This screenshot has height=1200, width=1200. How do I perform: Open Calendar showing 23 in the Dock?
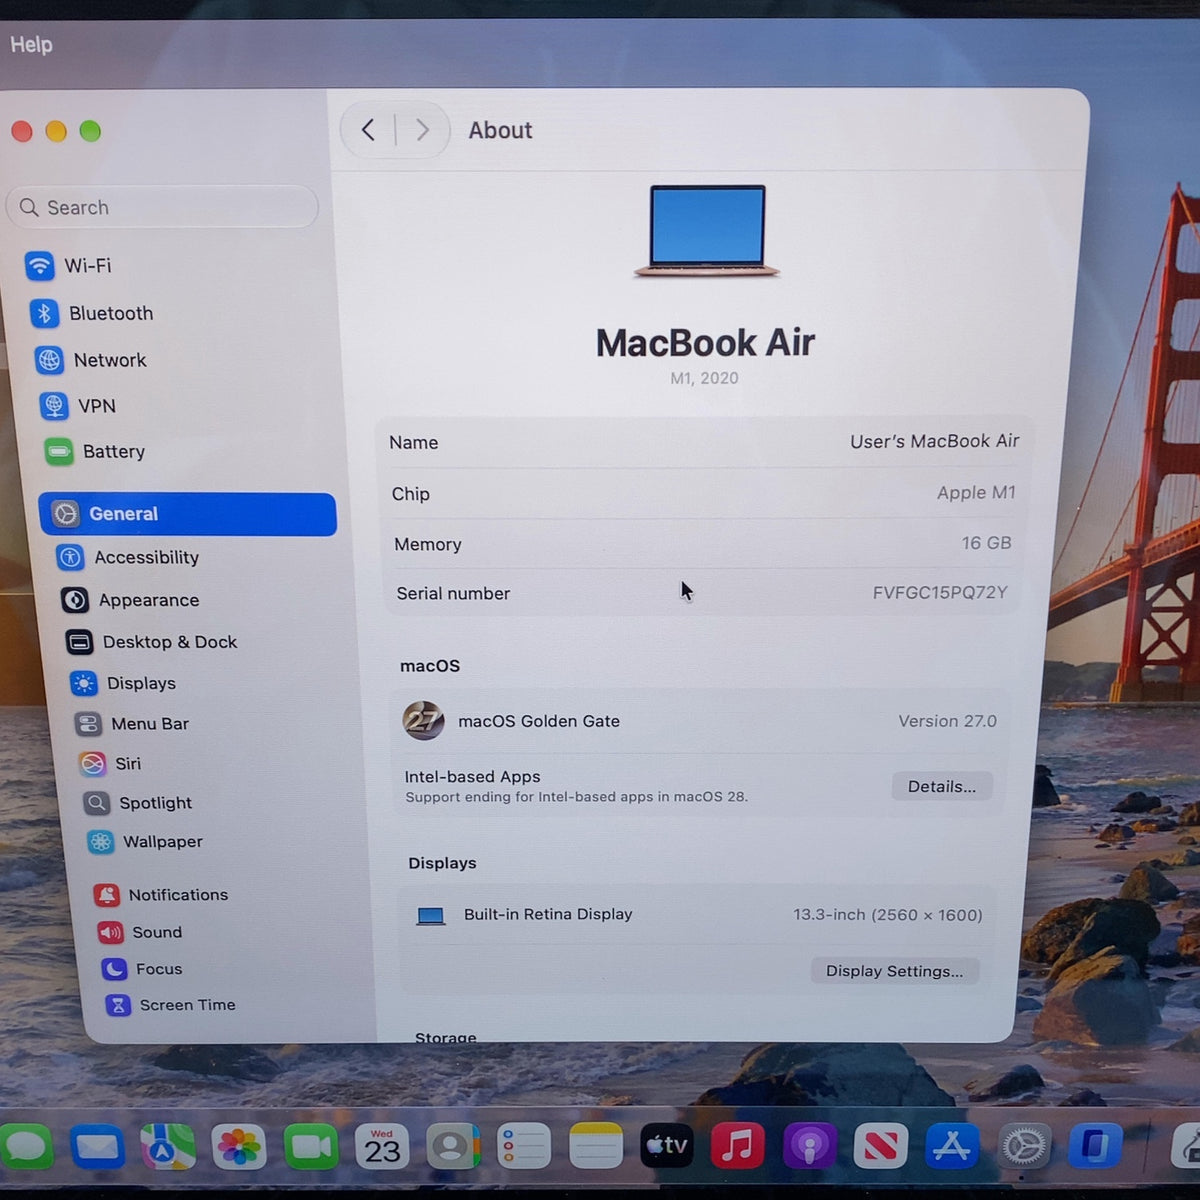point(382,1147)
